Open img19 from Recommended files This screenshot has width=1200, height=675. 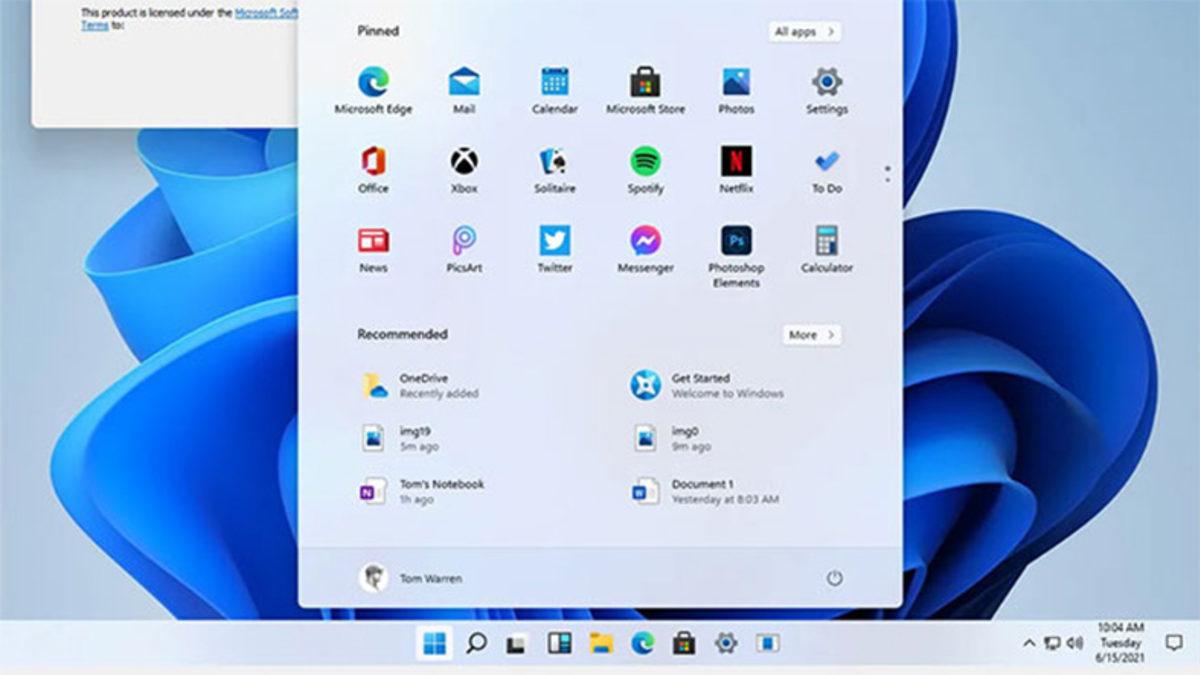tap(412, 437)
